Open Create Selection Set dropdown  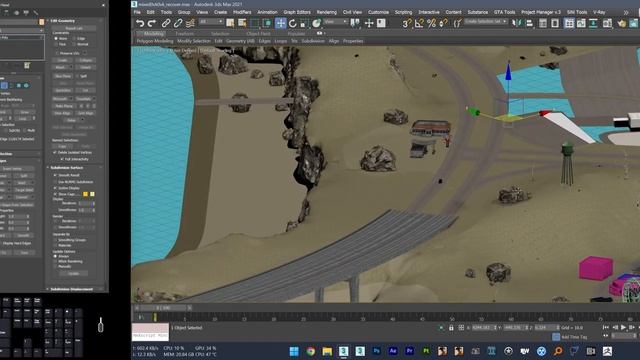click(486, 21)
